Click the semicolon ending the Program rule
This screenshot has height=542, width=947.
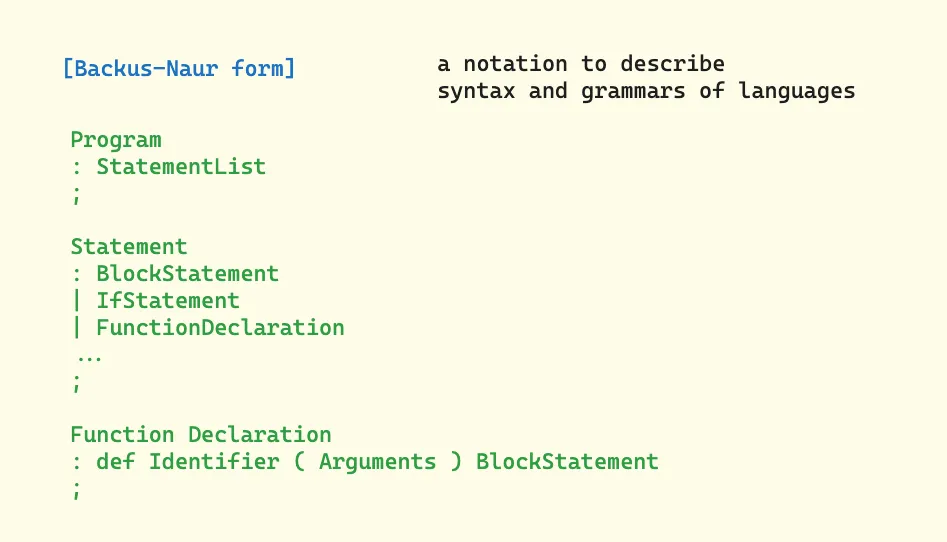(75, 195)
